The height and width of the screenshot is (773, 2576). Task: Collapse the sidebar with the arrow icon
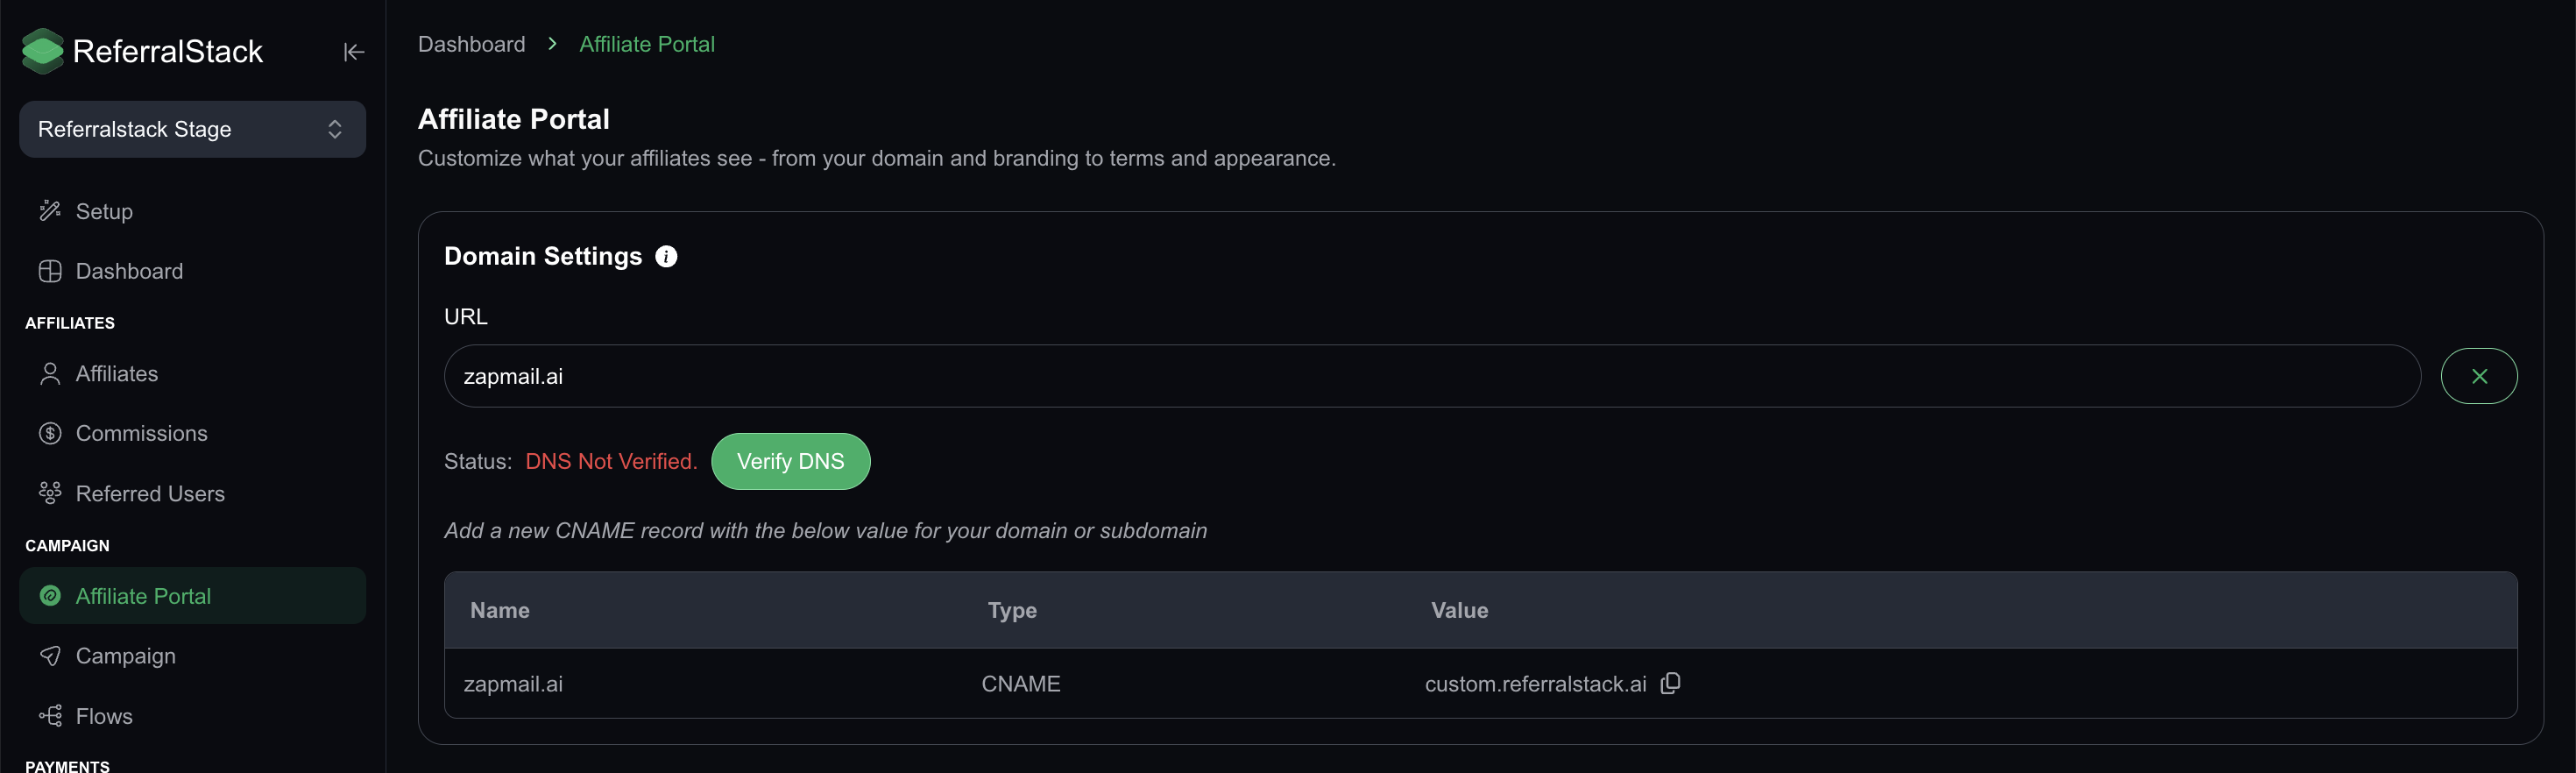pyautogui.click(x=353, y=52)
